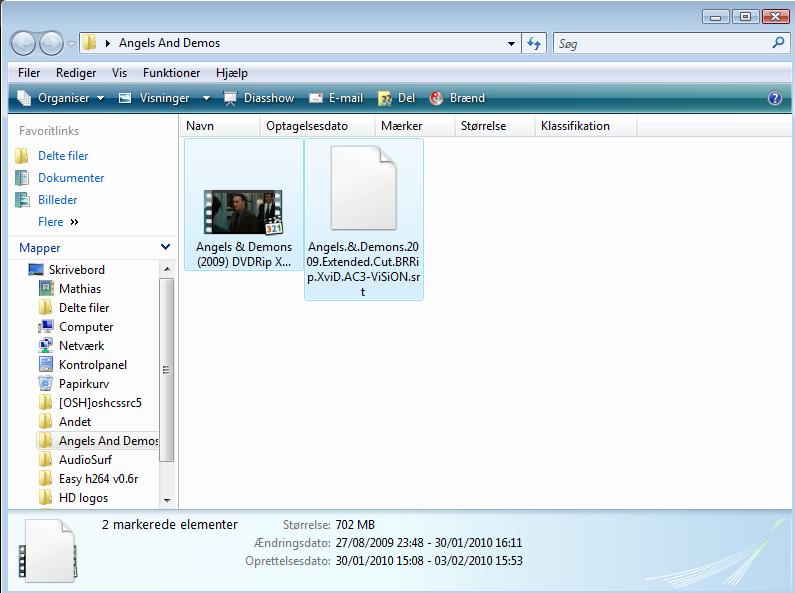The width and height of the screenshot is (795, 593).
Task: Sort by the Størrelse column header
Action: tap(494, 126)
